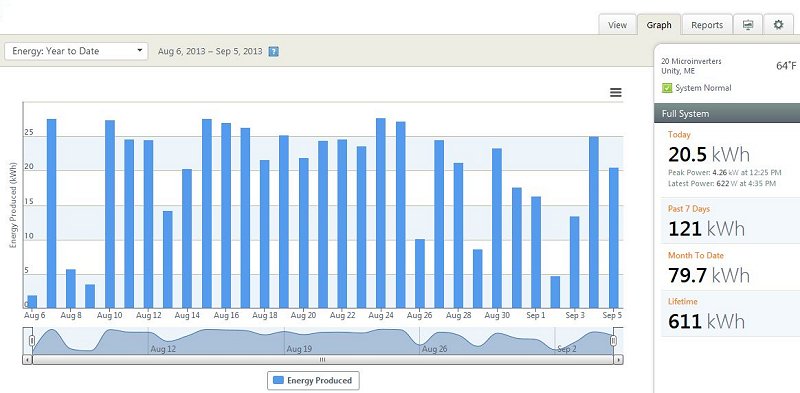Click the scrollbar right arrow
This screenshot has height=393, width=800.
618,360
